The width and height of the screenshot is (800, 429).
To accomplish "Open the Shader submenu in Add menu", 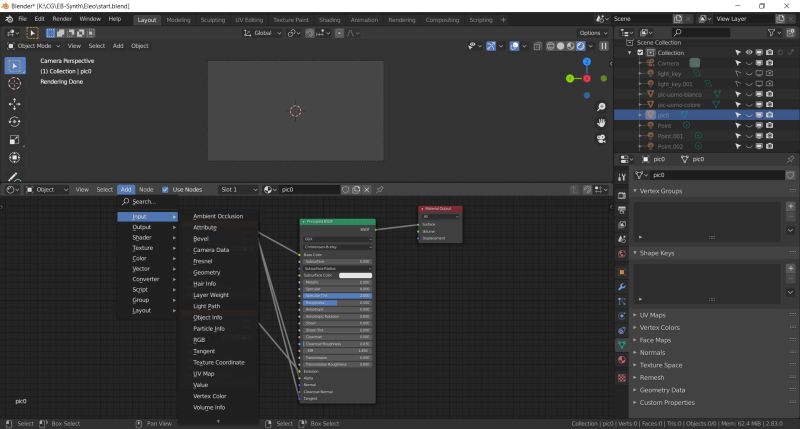I will tap(148, 238).
